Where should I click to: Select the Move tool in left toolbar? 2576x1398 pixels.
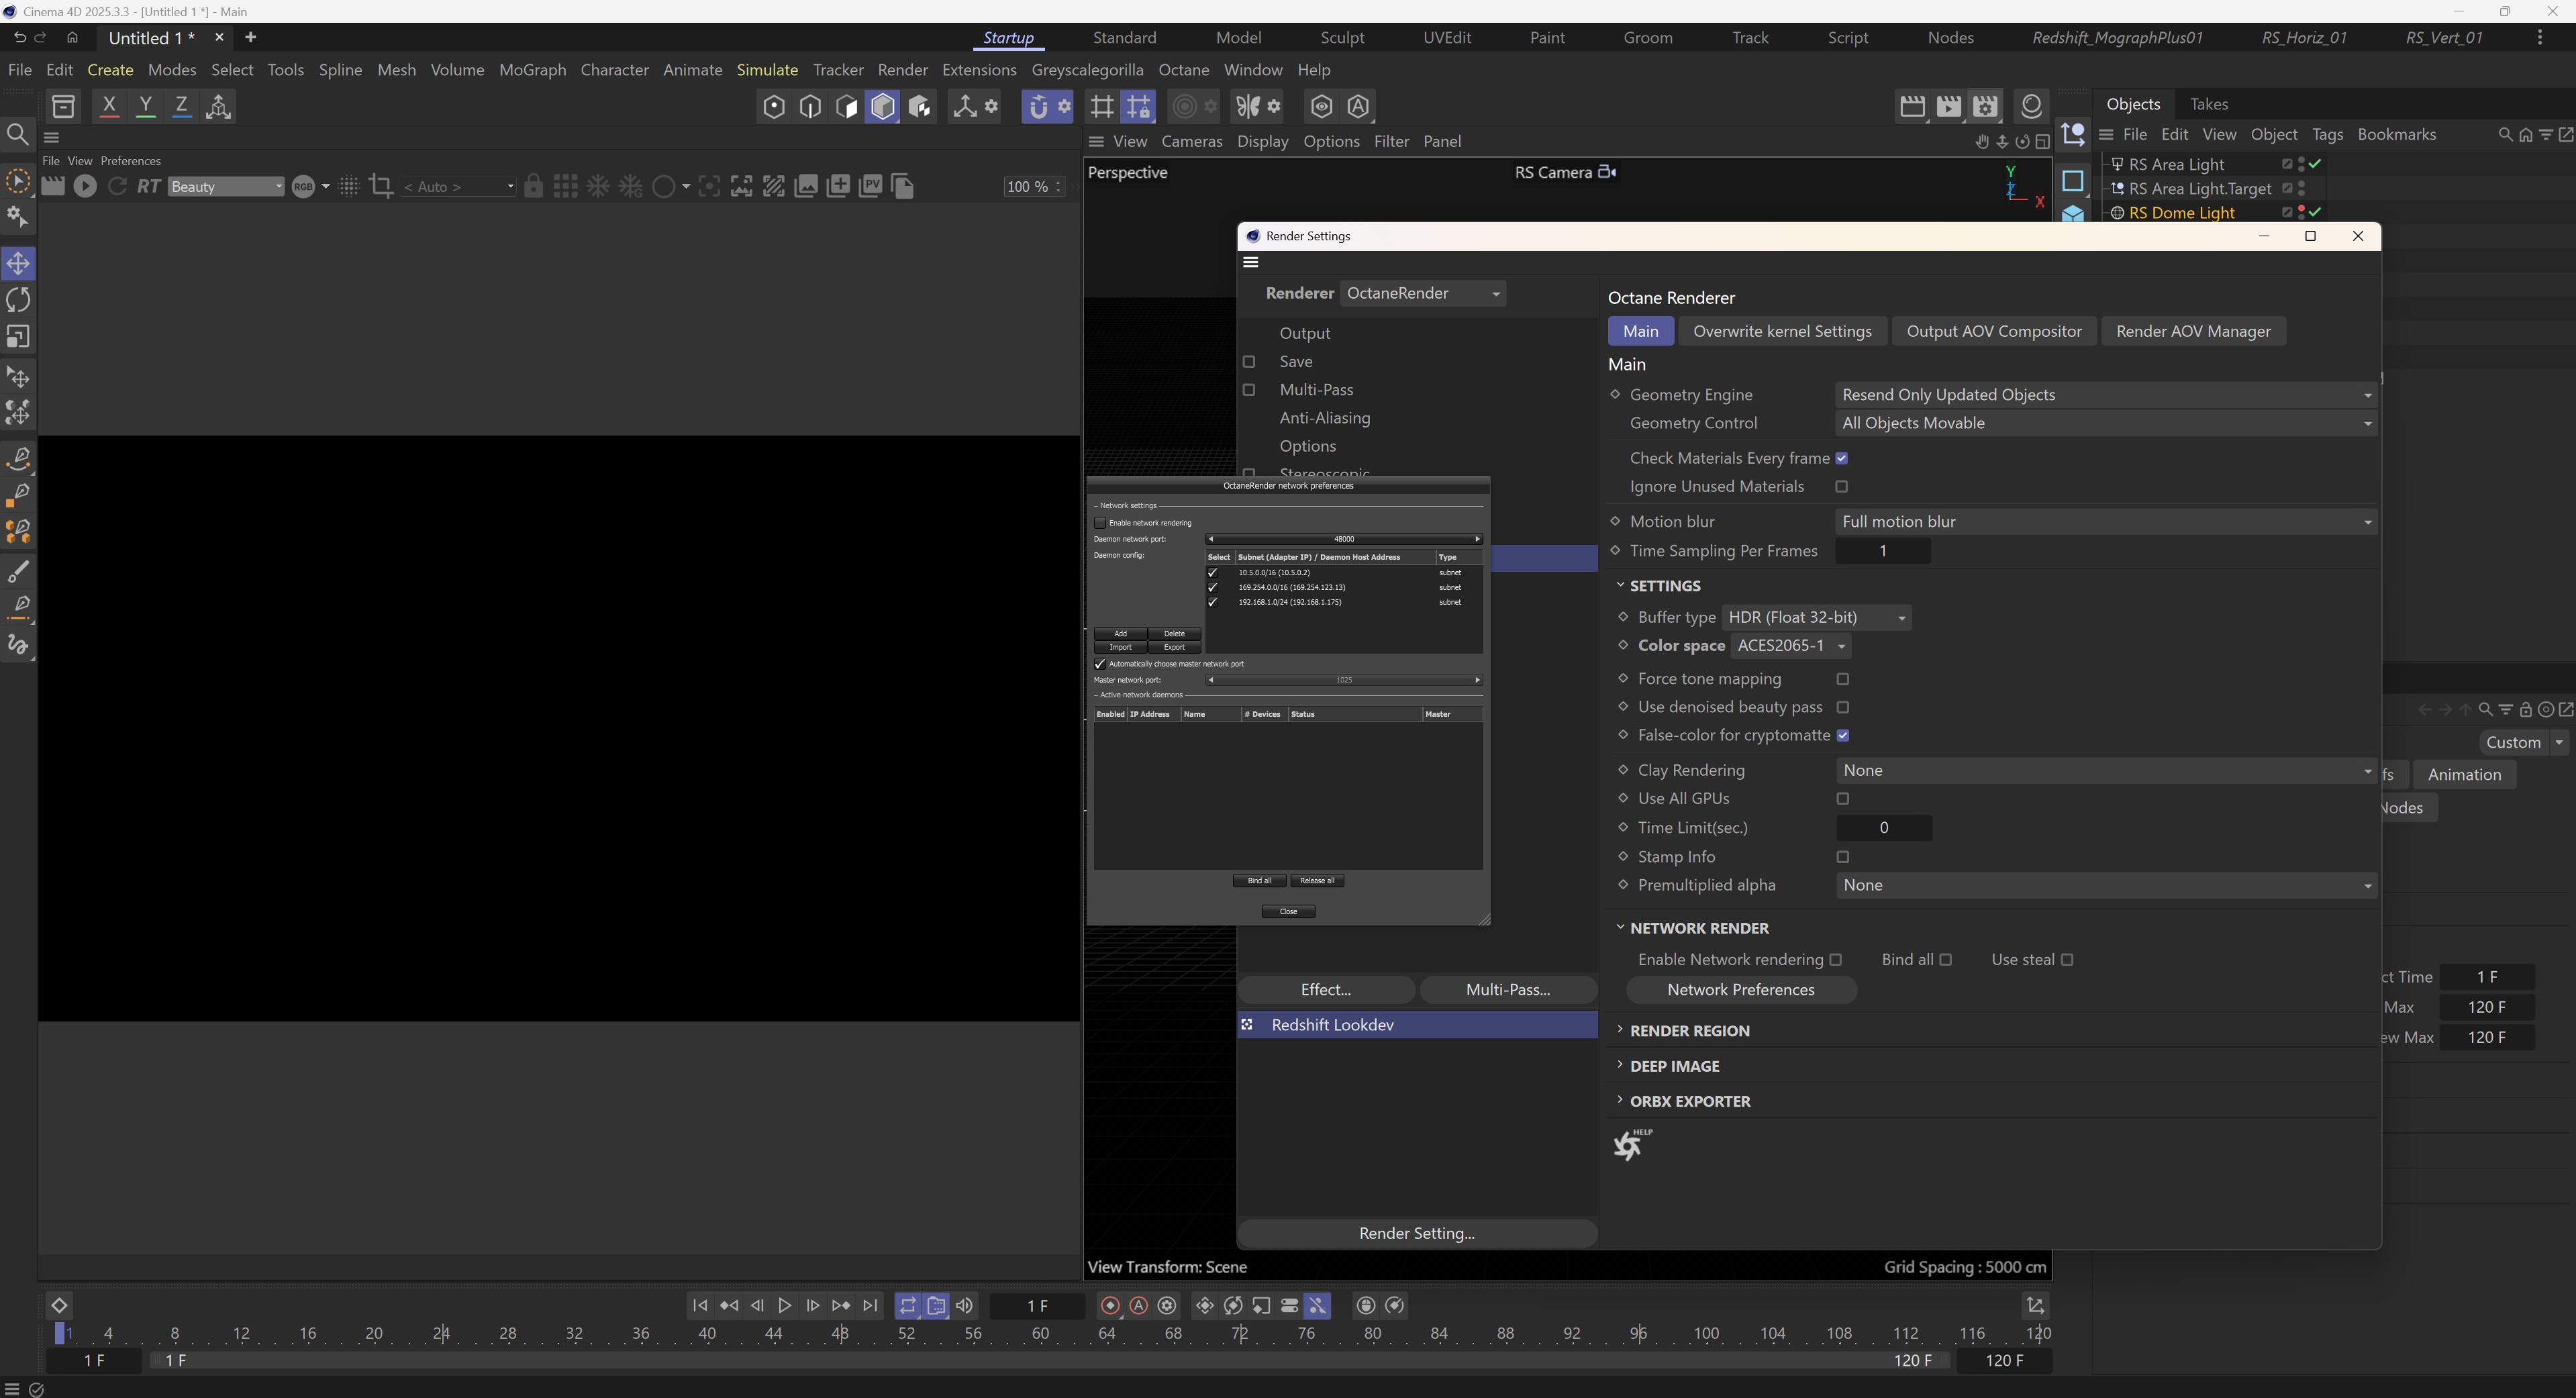pos(19,264)
